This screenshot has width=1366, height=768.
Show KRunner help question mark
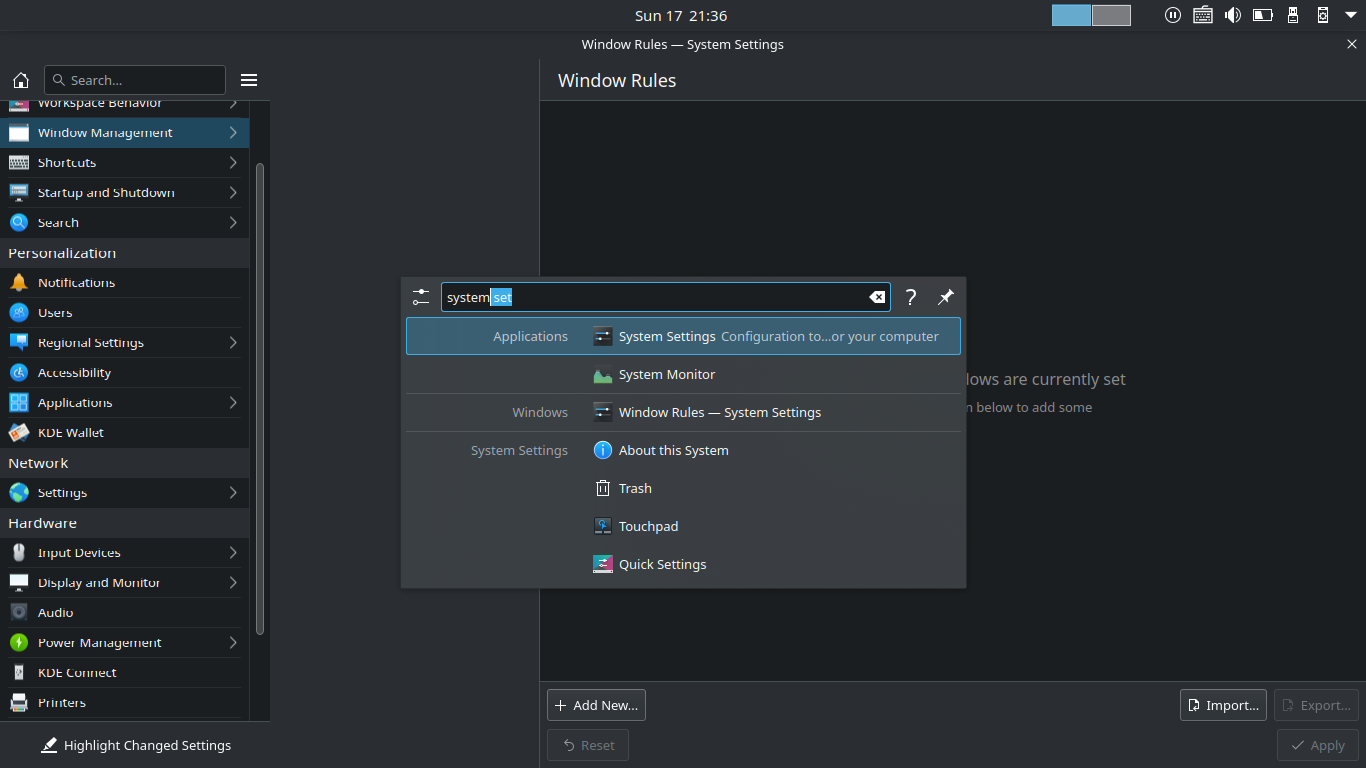(x=911, y=297)
